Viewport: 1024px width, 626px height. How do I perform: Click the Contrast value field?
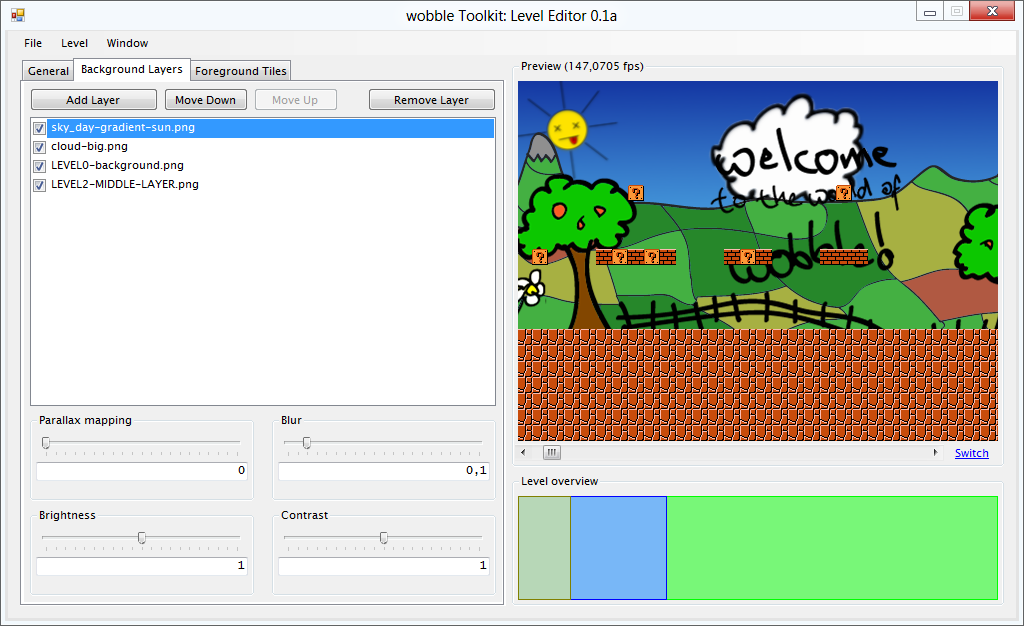pos(384,566)
